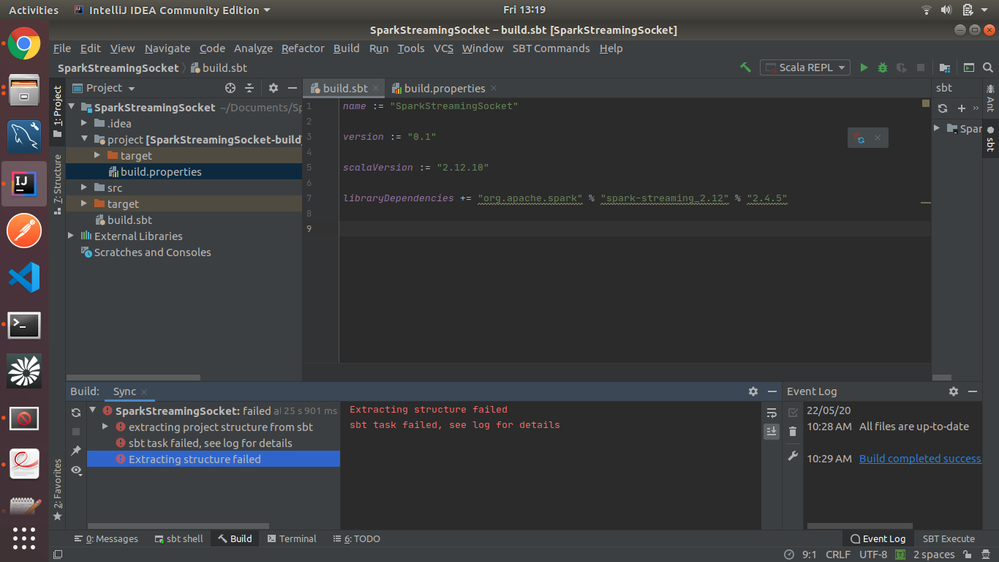Toggle the sbt tool window stripe
This screenshot has width=999, height=562.
[990, 139]
